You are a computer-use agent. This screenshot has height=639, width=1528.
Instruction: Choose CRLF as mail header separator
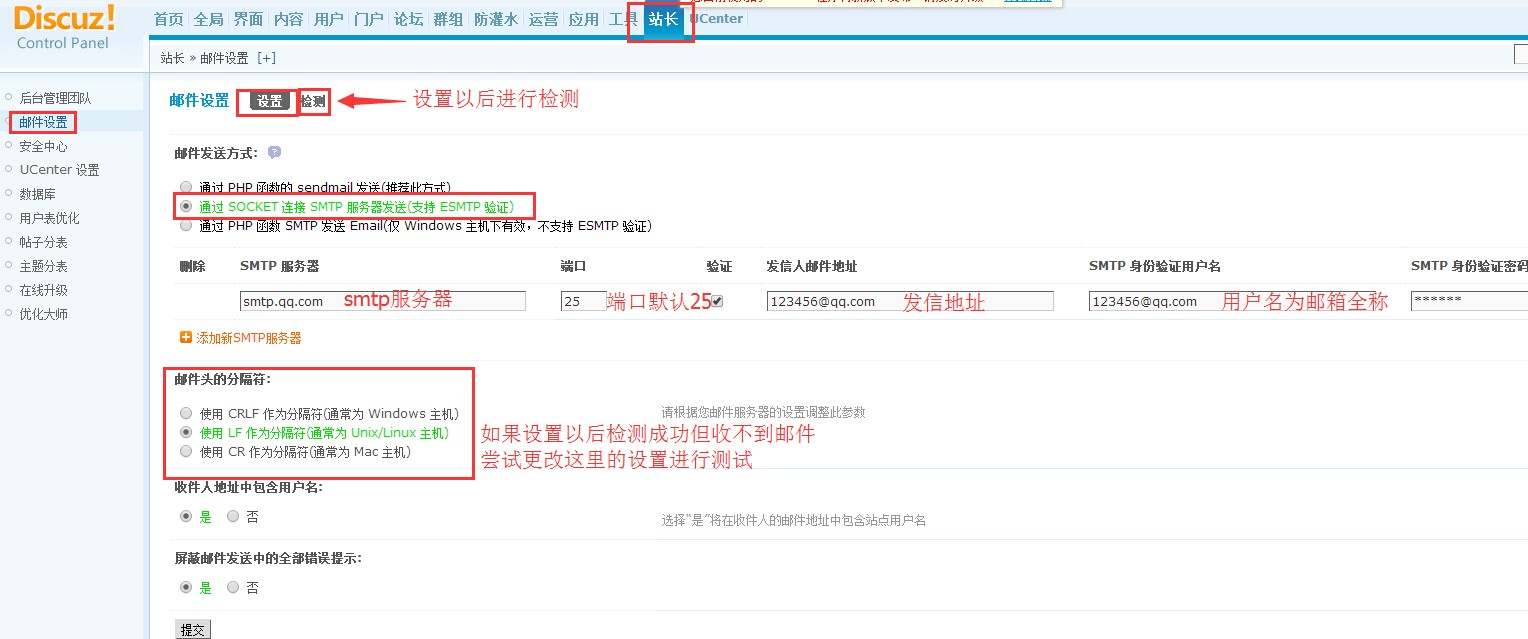click(185, 413)
